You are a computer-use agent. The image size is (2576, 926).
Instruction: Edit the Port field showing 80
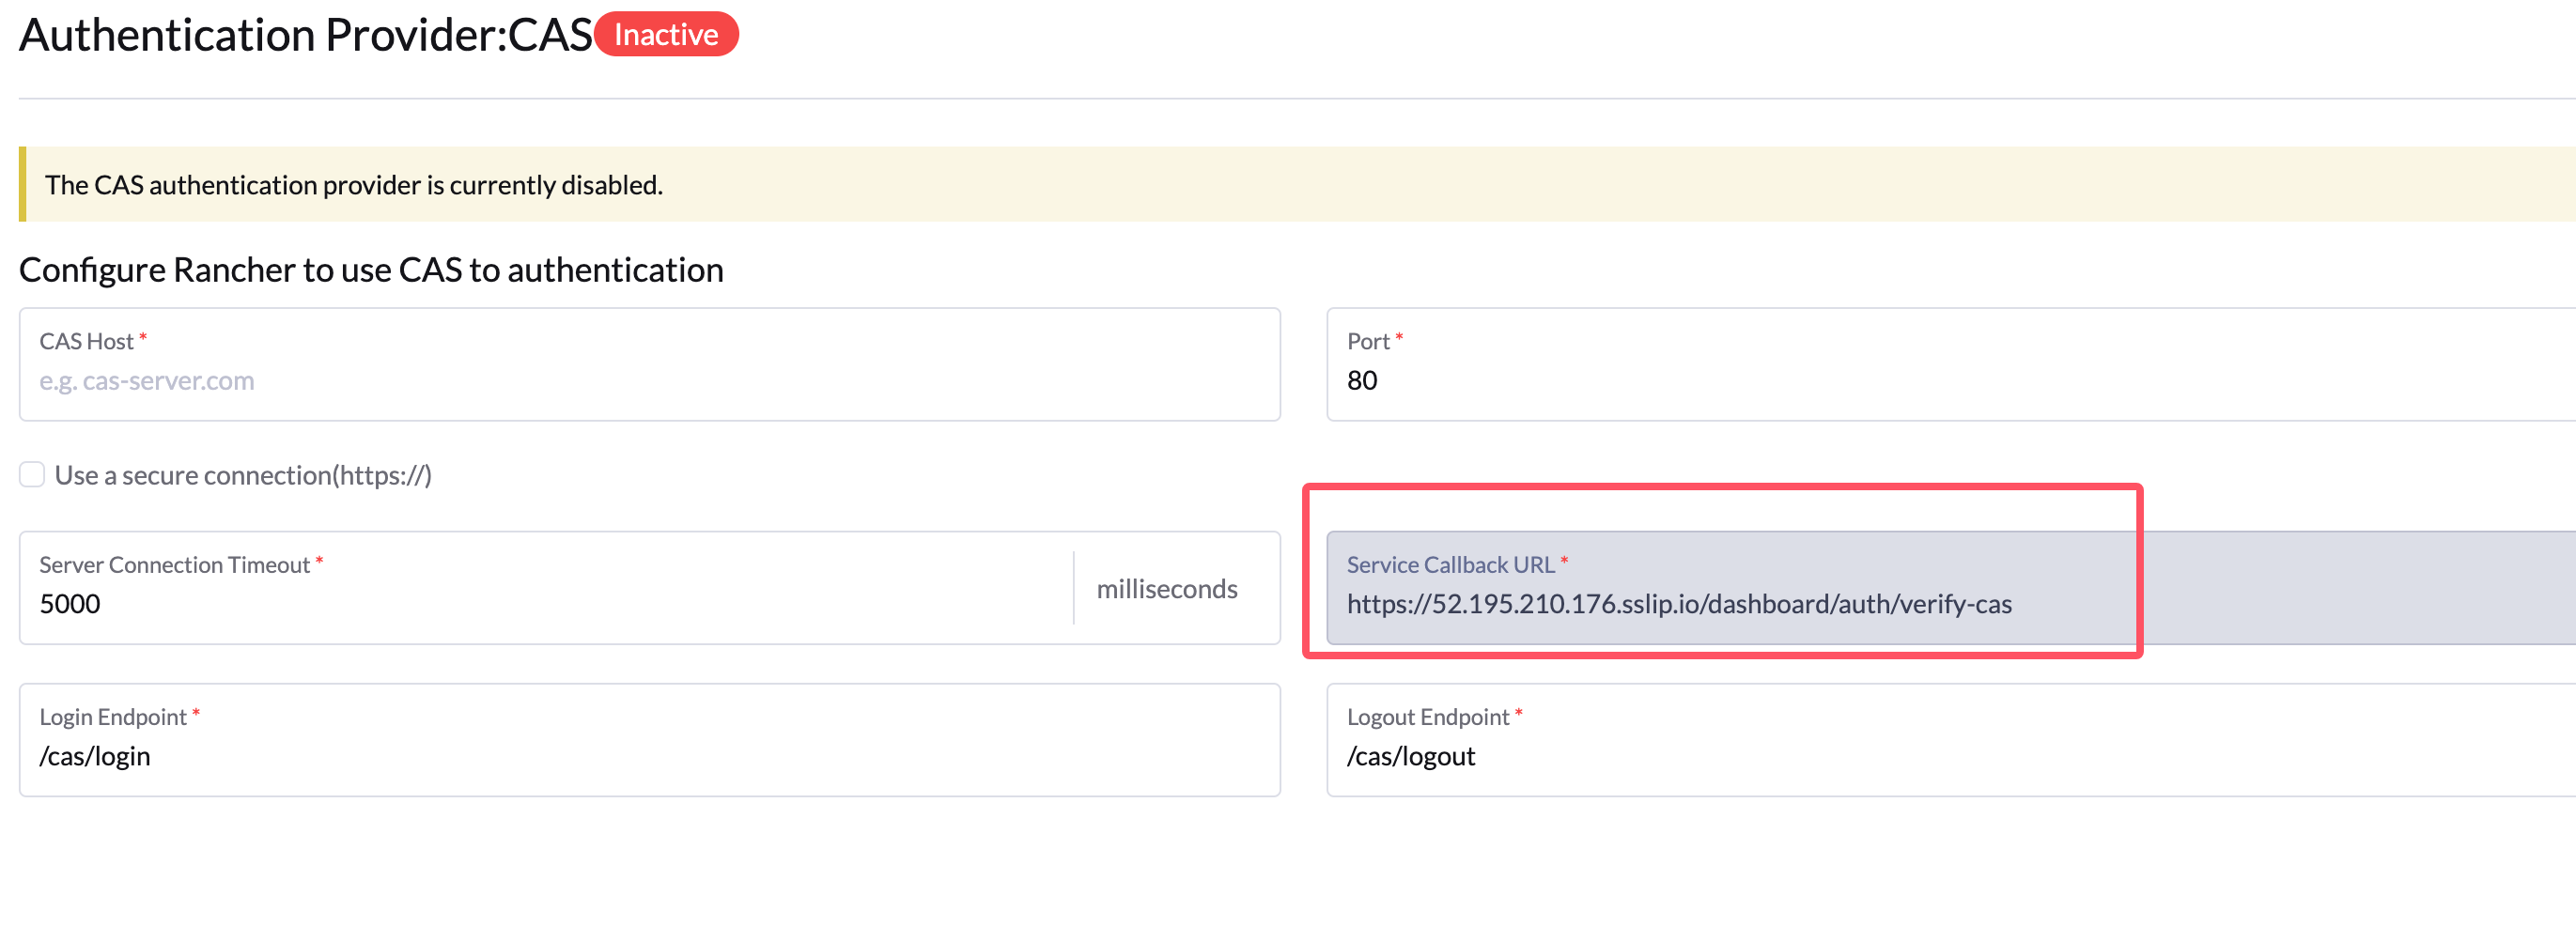pos(1950,364)
